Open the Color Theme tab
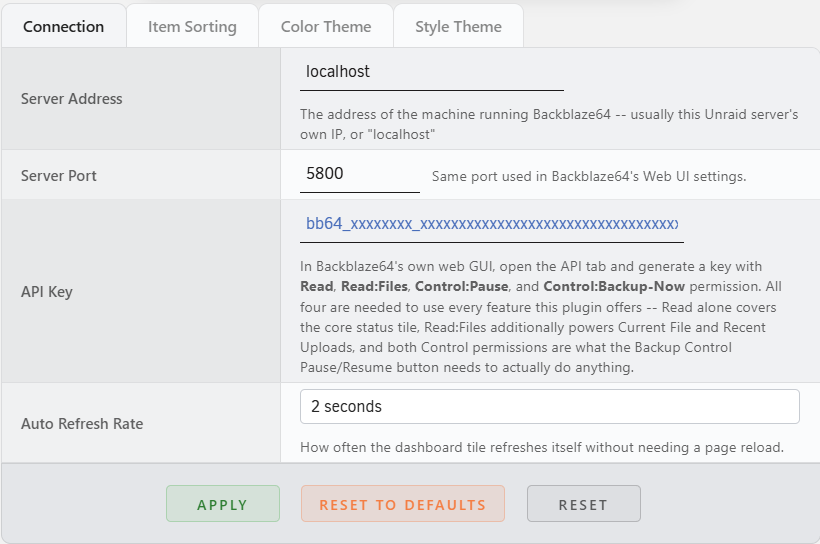 pyautogui.click(x=326, y=26)
